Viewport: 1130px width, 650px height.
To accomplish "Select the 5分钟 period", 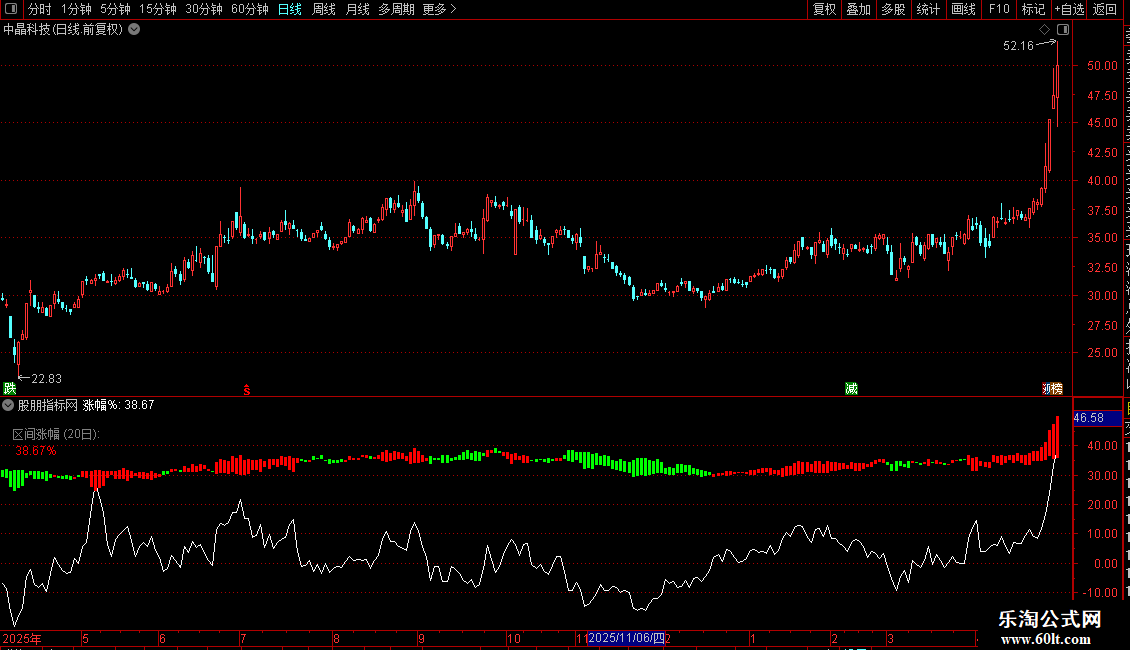I will tap(115, 9).
